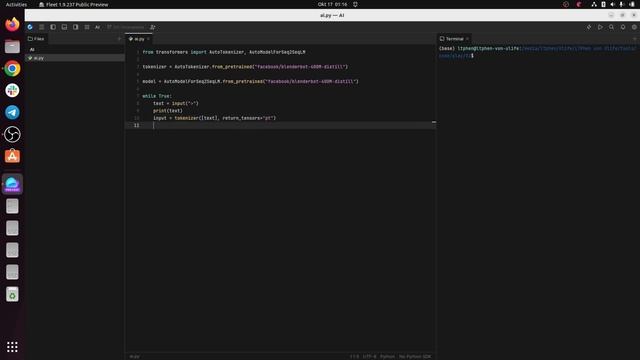Toggle the bottom panel visibility
The image size is (640, 360).
64,27
